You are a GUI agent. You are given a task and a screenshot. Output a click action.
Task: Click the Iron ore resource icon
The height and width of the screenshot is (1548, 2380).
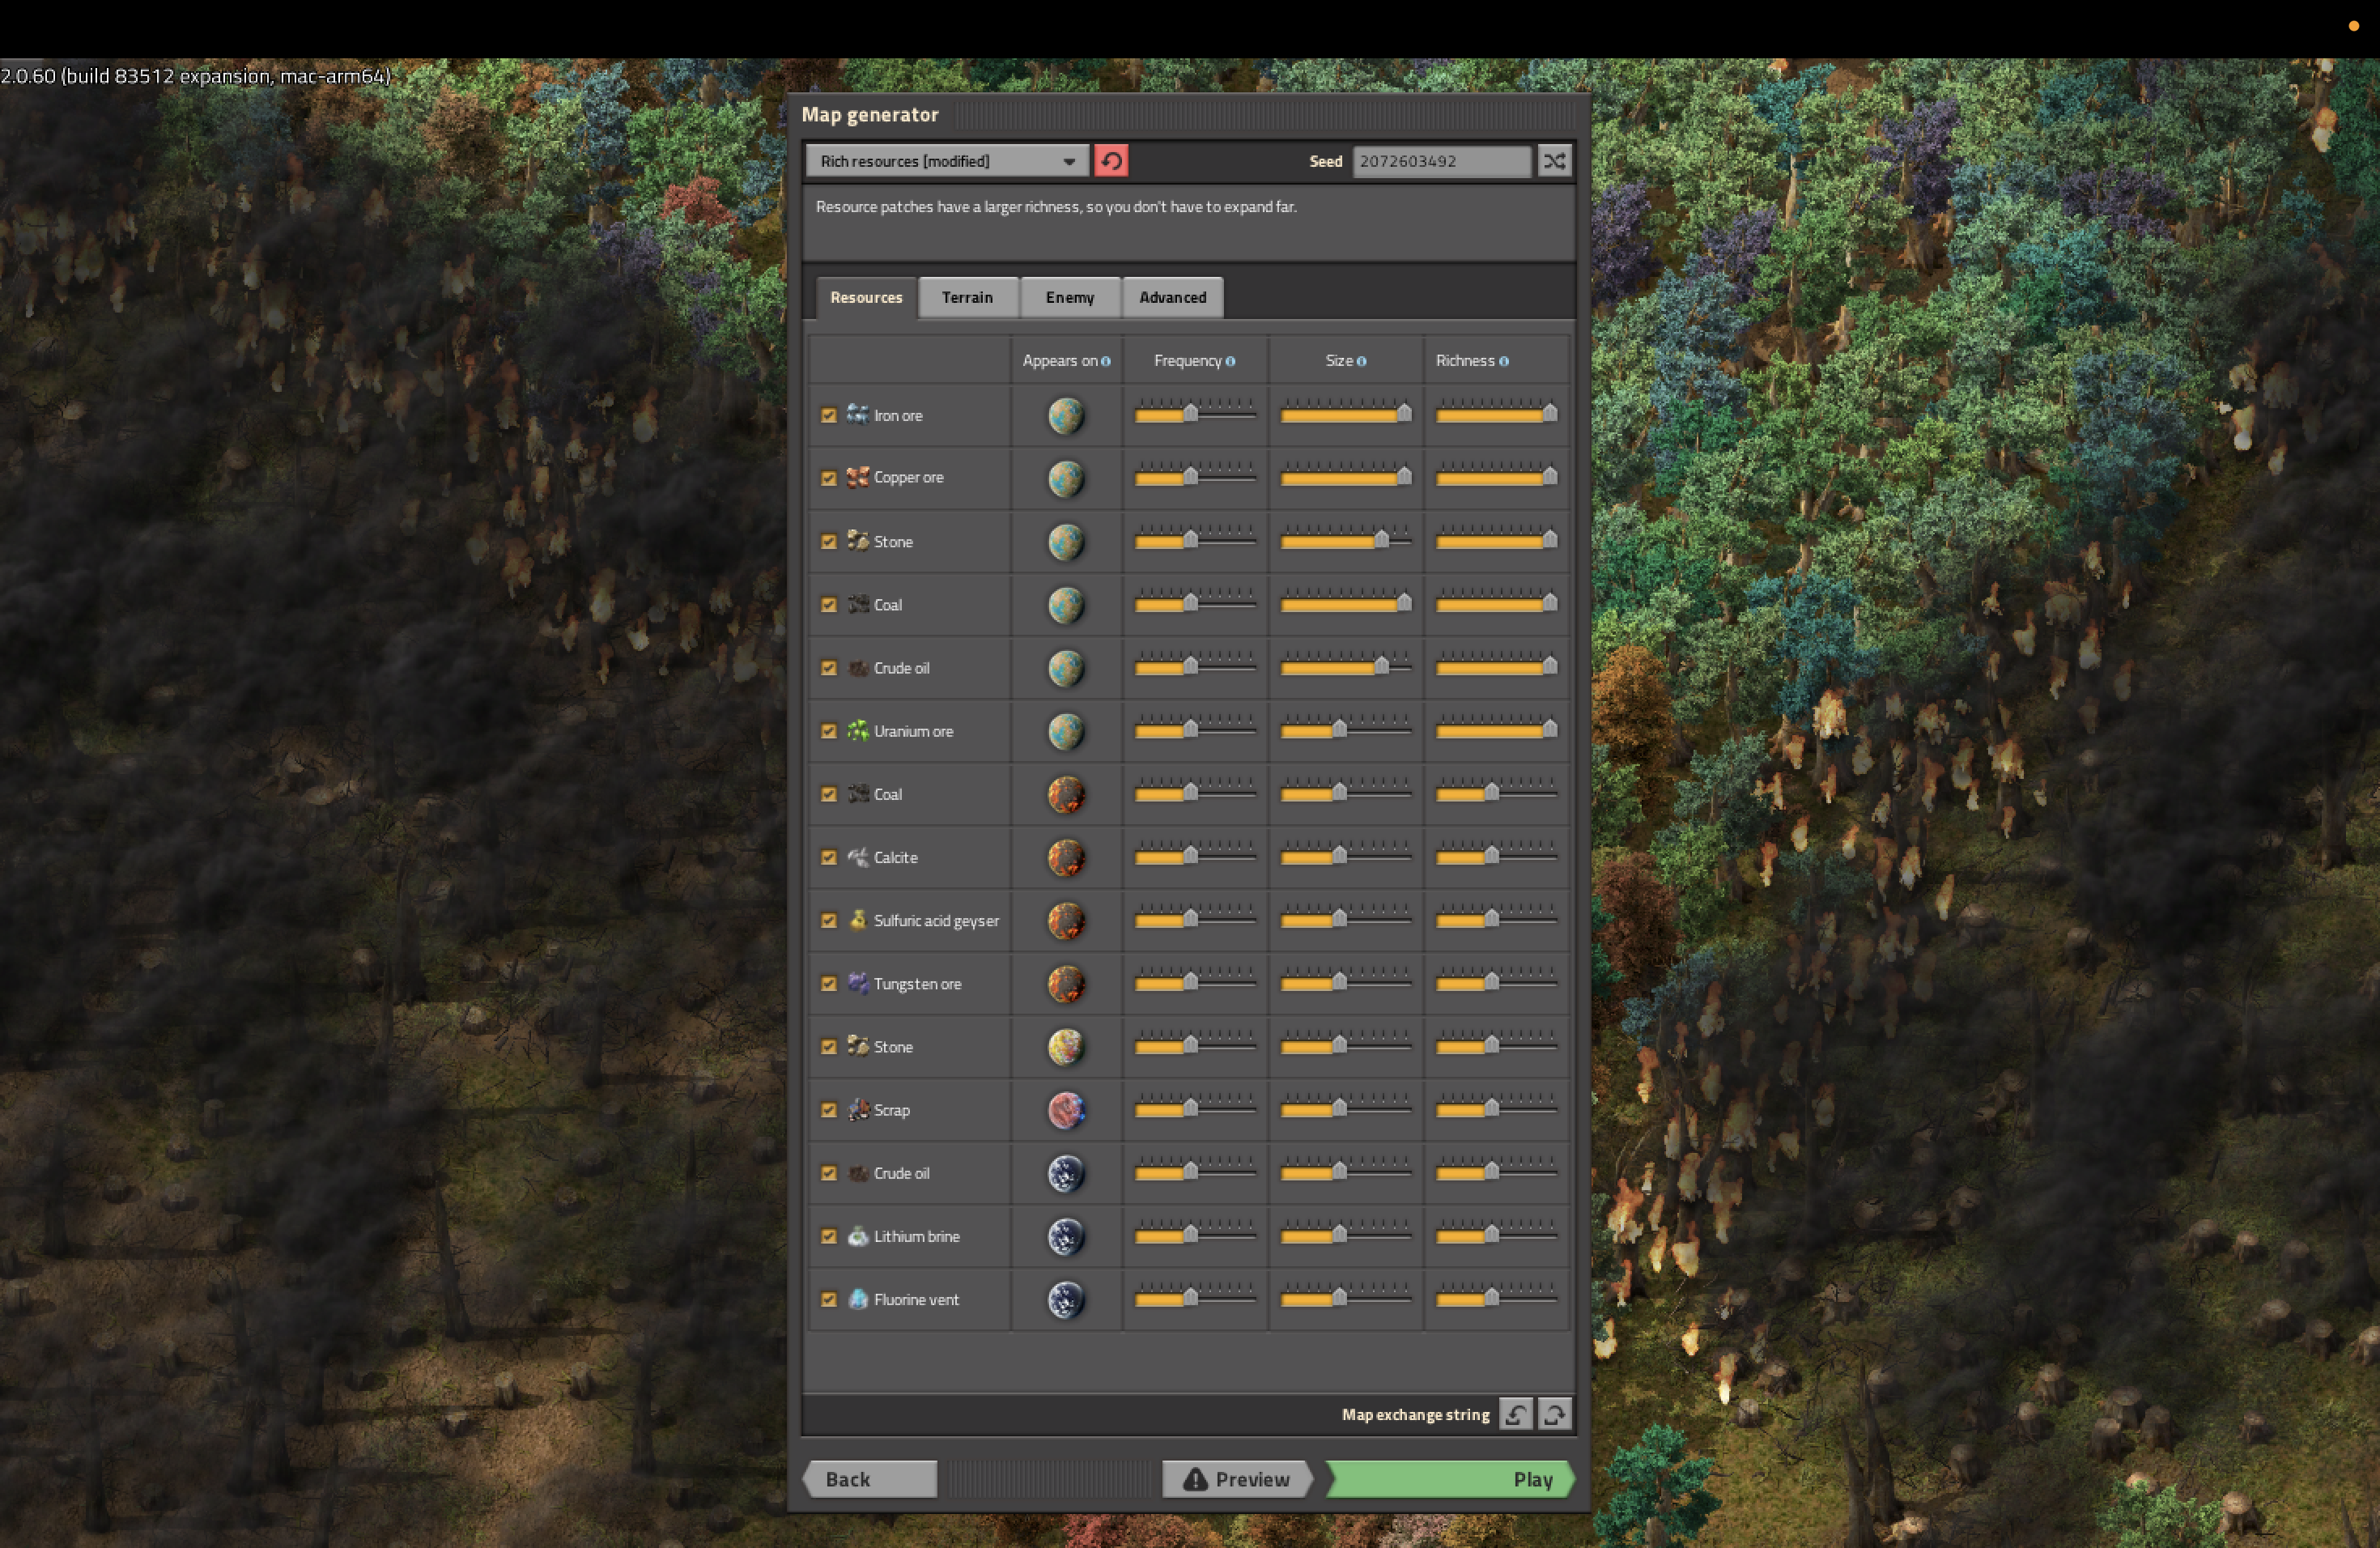[857, 414]
